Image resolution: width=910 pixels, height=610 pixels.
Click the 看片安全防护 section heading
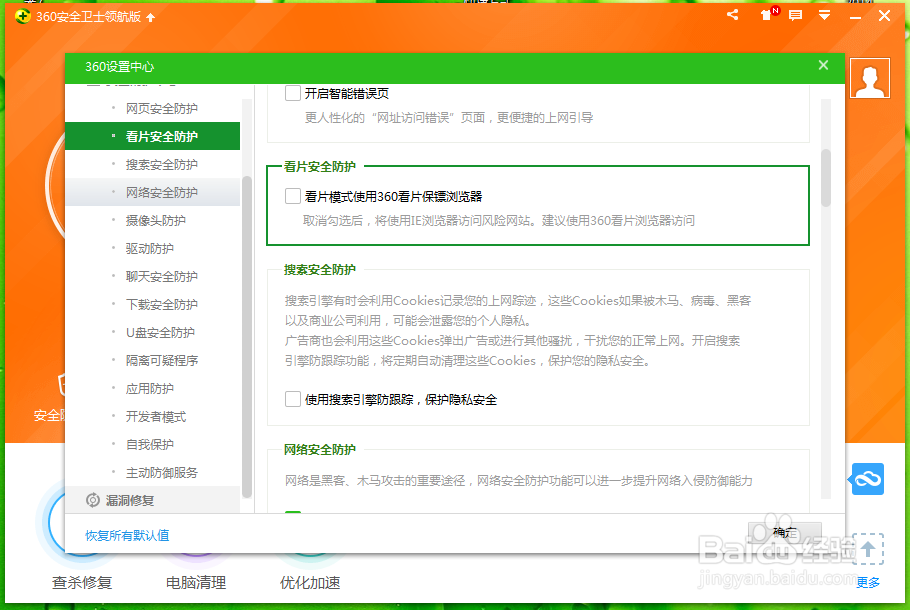point(319,167)
